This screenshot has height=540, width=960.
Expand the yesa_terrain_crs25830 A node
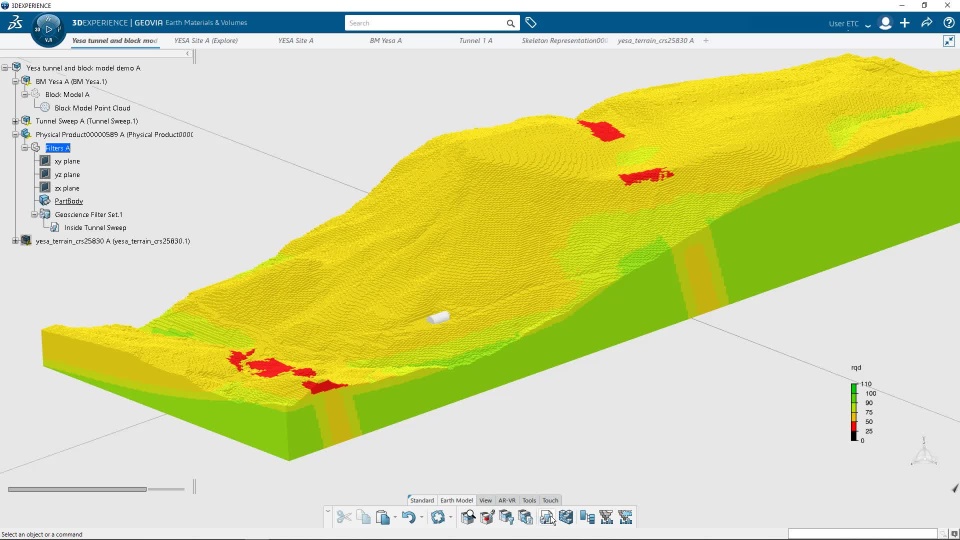15,241
